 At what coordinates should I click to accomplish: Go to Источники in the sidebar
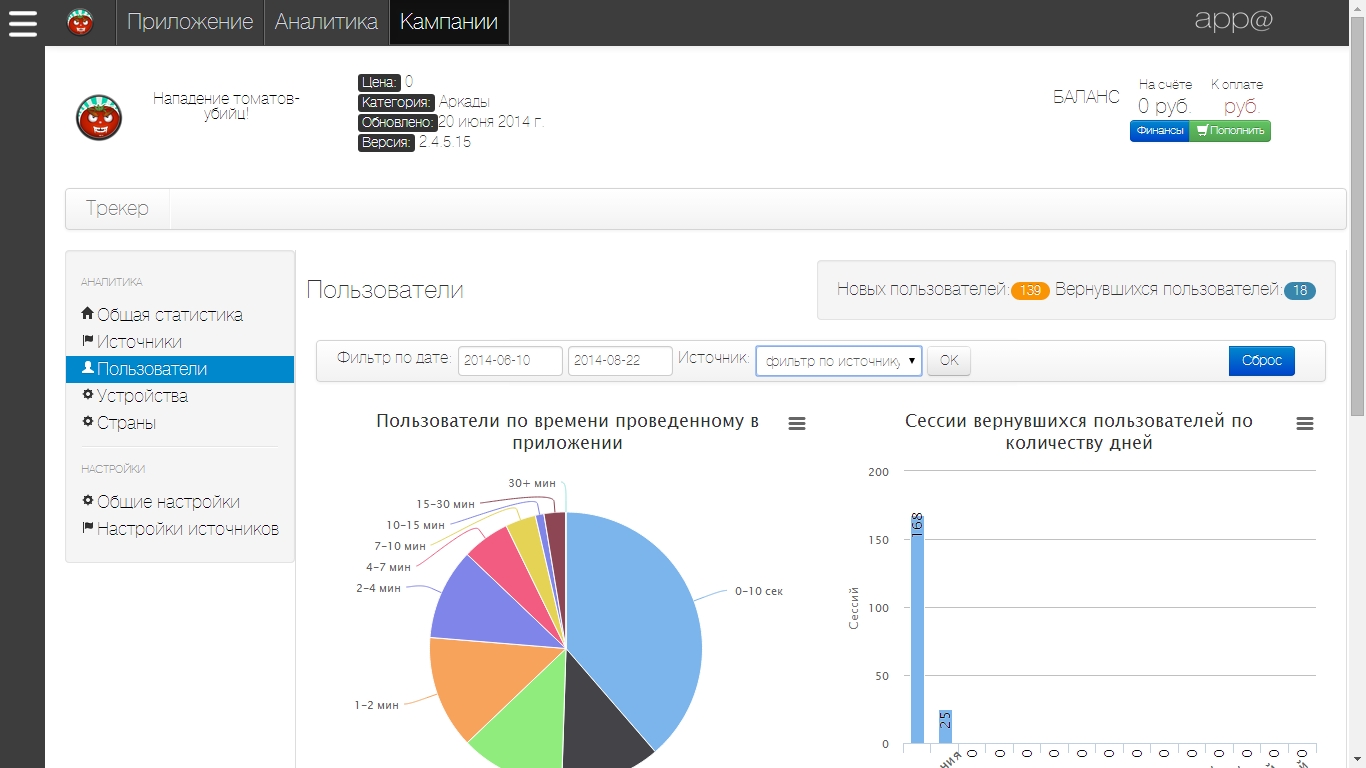pyautogui.click(x=139, y=342)
